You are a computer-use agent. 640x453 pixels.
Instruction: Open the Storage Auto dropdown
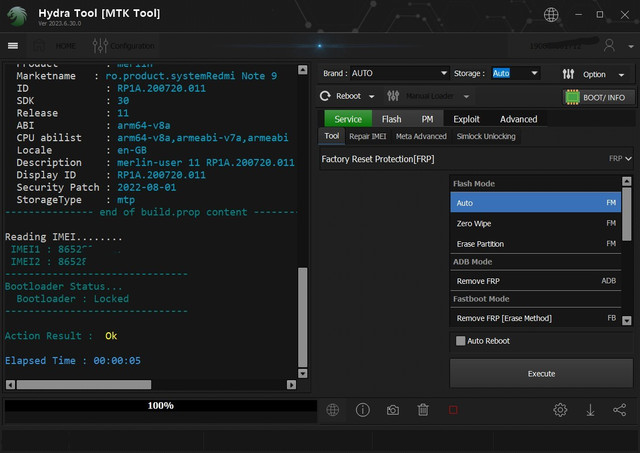516,73
